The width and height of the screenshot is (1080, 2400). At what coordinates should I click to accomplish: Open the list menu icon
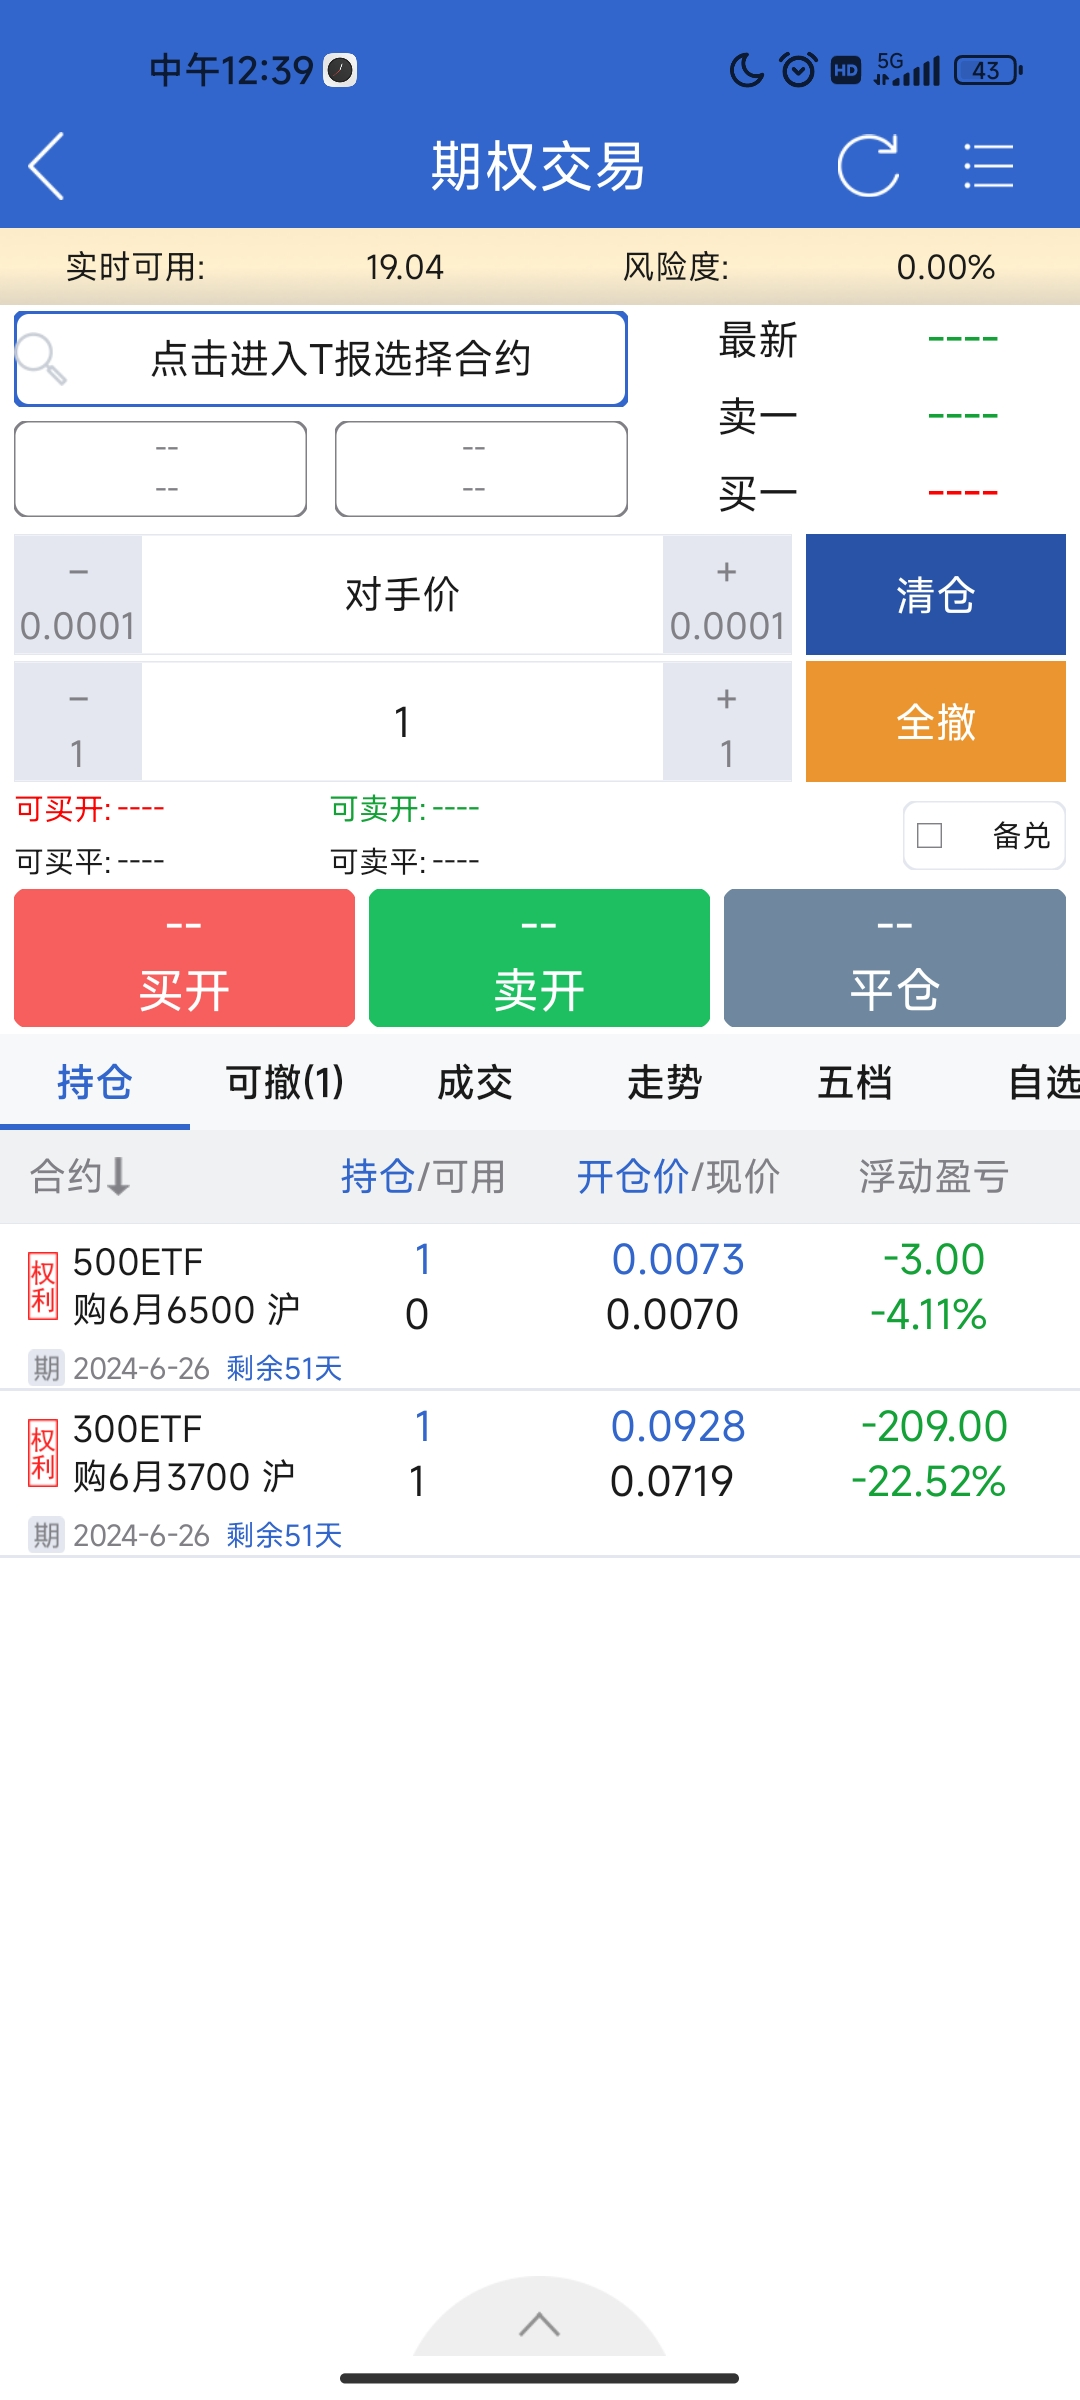point(988,166)
